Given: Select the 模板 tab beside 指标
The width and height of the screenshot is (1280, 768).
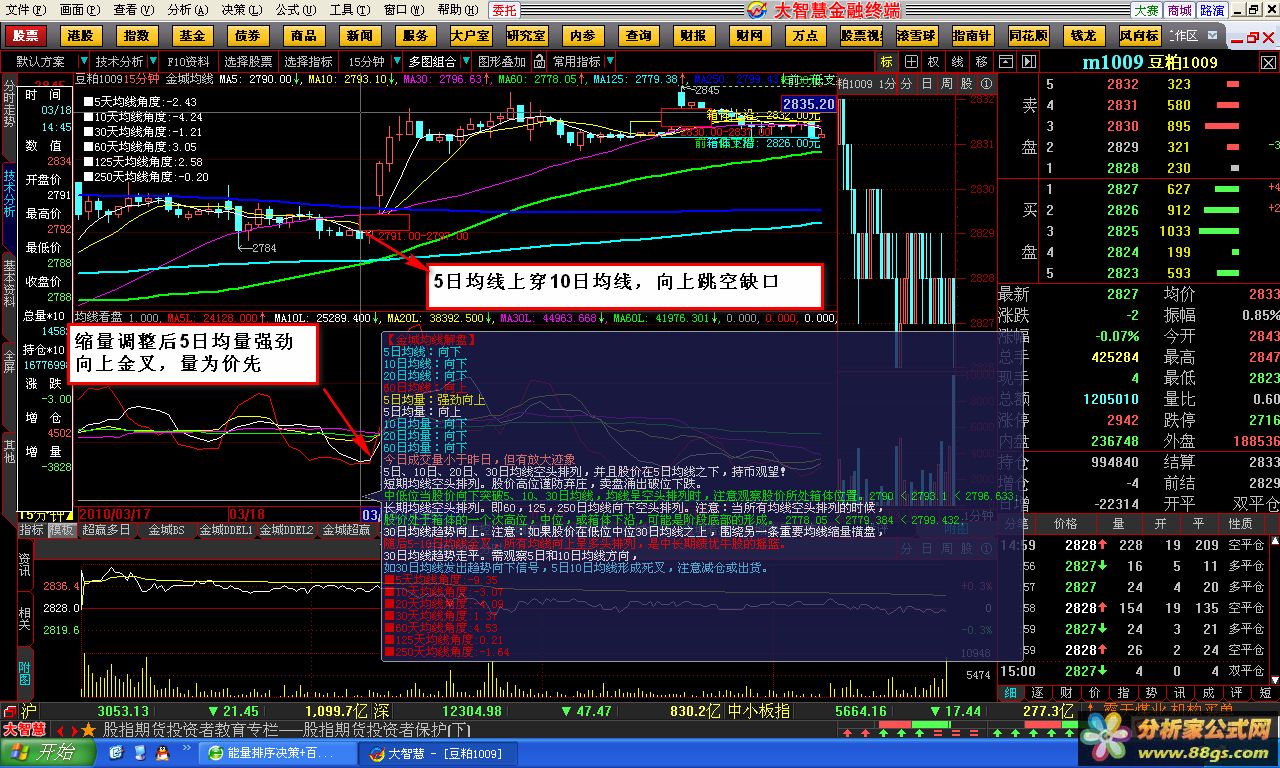Looking at the screenshot, I should (61, 530).
